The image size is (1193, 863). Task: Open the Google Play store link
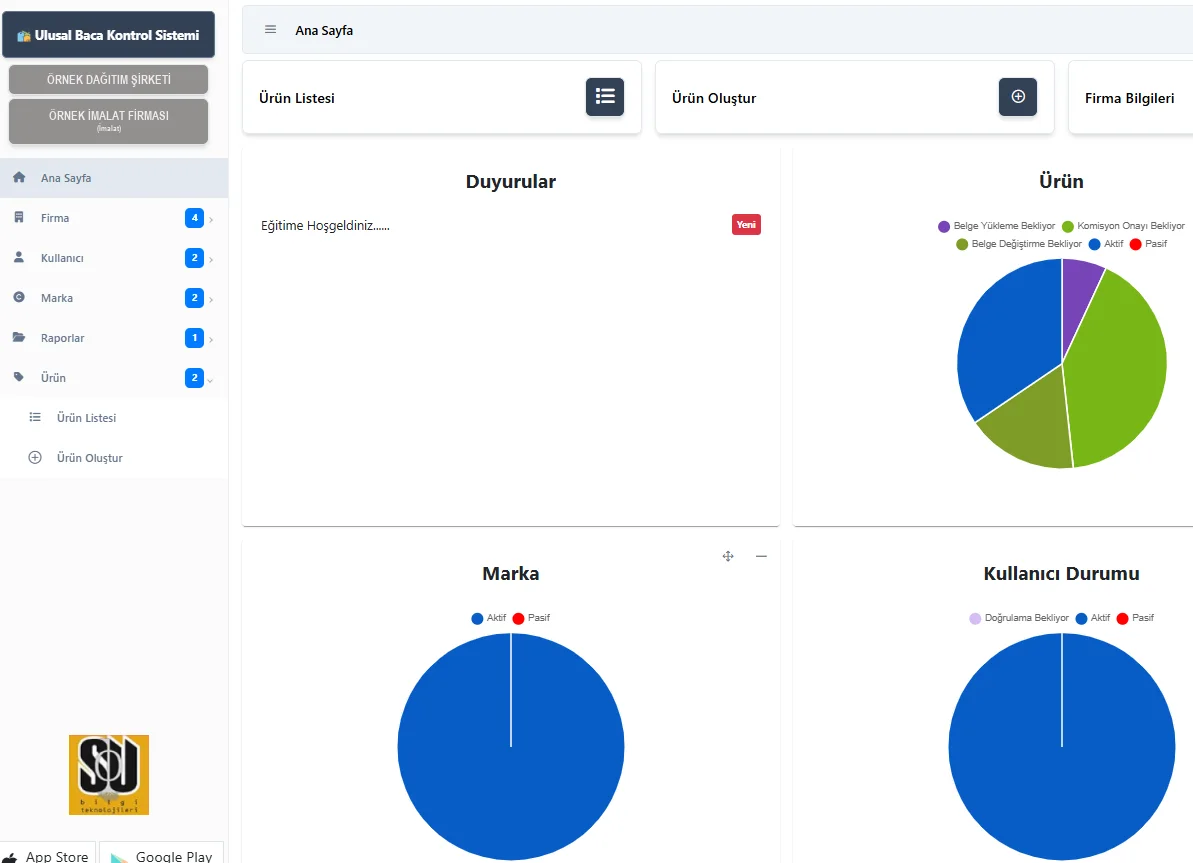pos(161,854)
